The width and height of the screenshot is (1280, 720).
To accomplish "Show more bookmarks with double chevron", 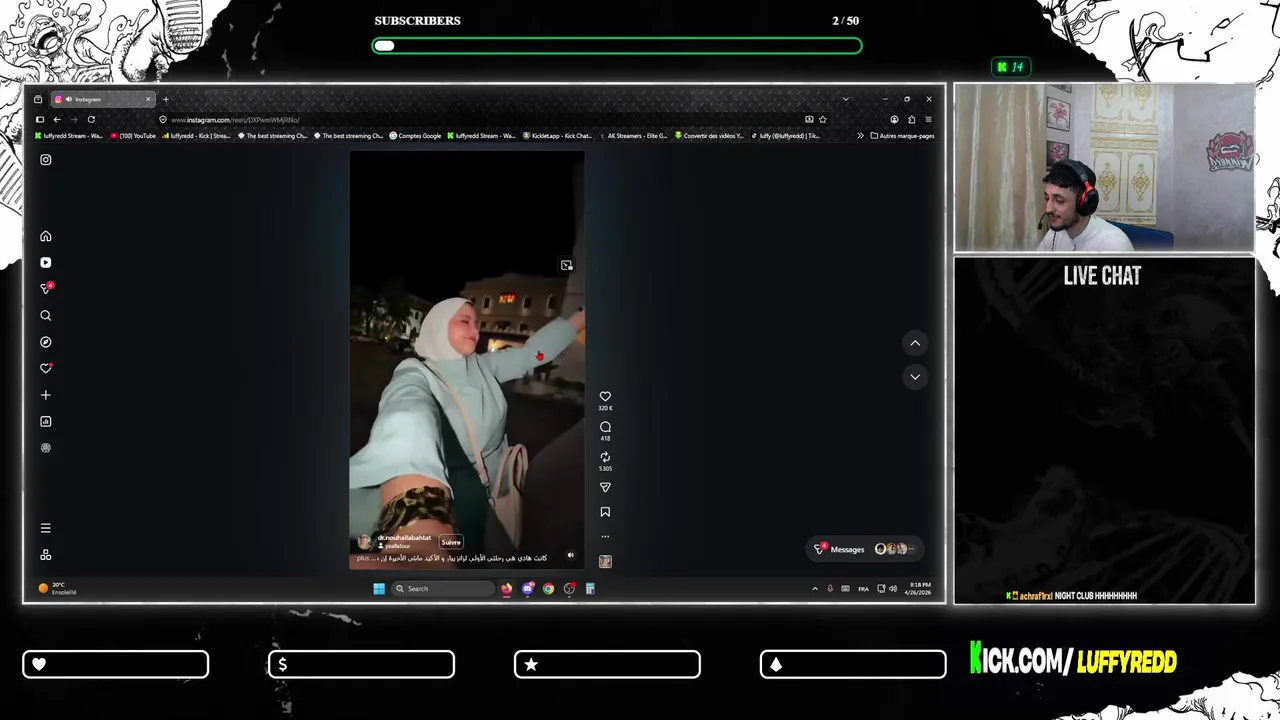I will (860, 136).
